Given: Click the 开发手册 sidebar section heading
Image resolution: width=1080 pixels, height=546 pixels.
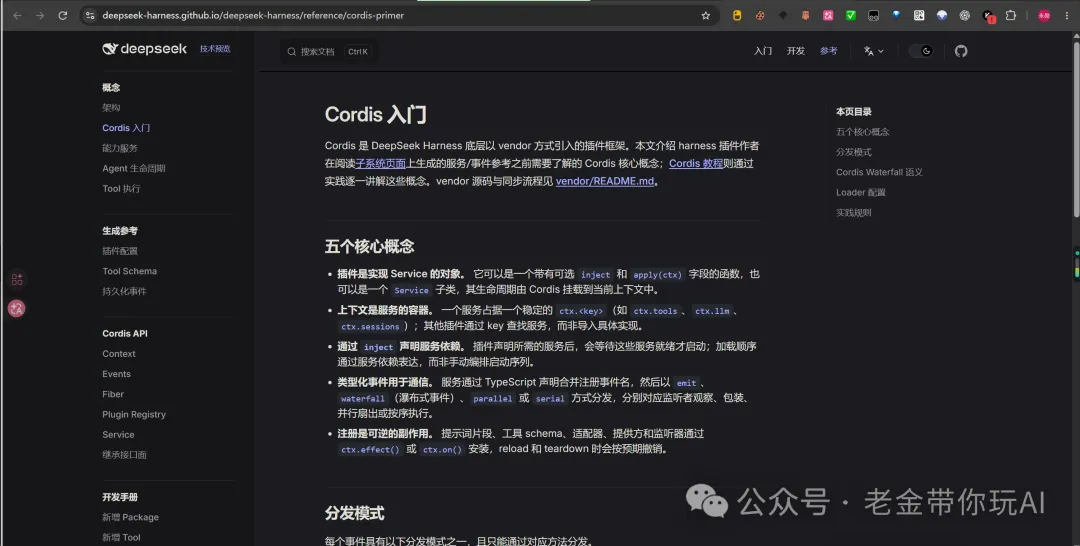Looking at the screenshot, I should [x=120, y=497].
